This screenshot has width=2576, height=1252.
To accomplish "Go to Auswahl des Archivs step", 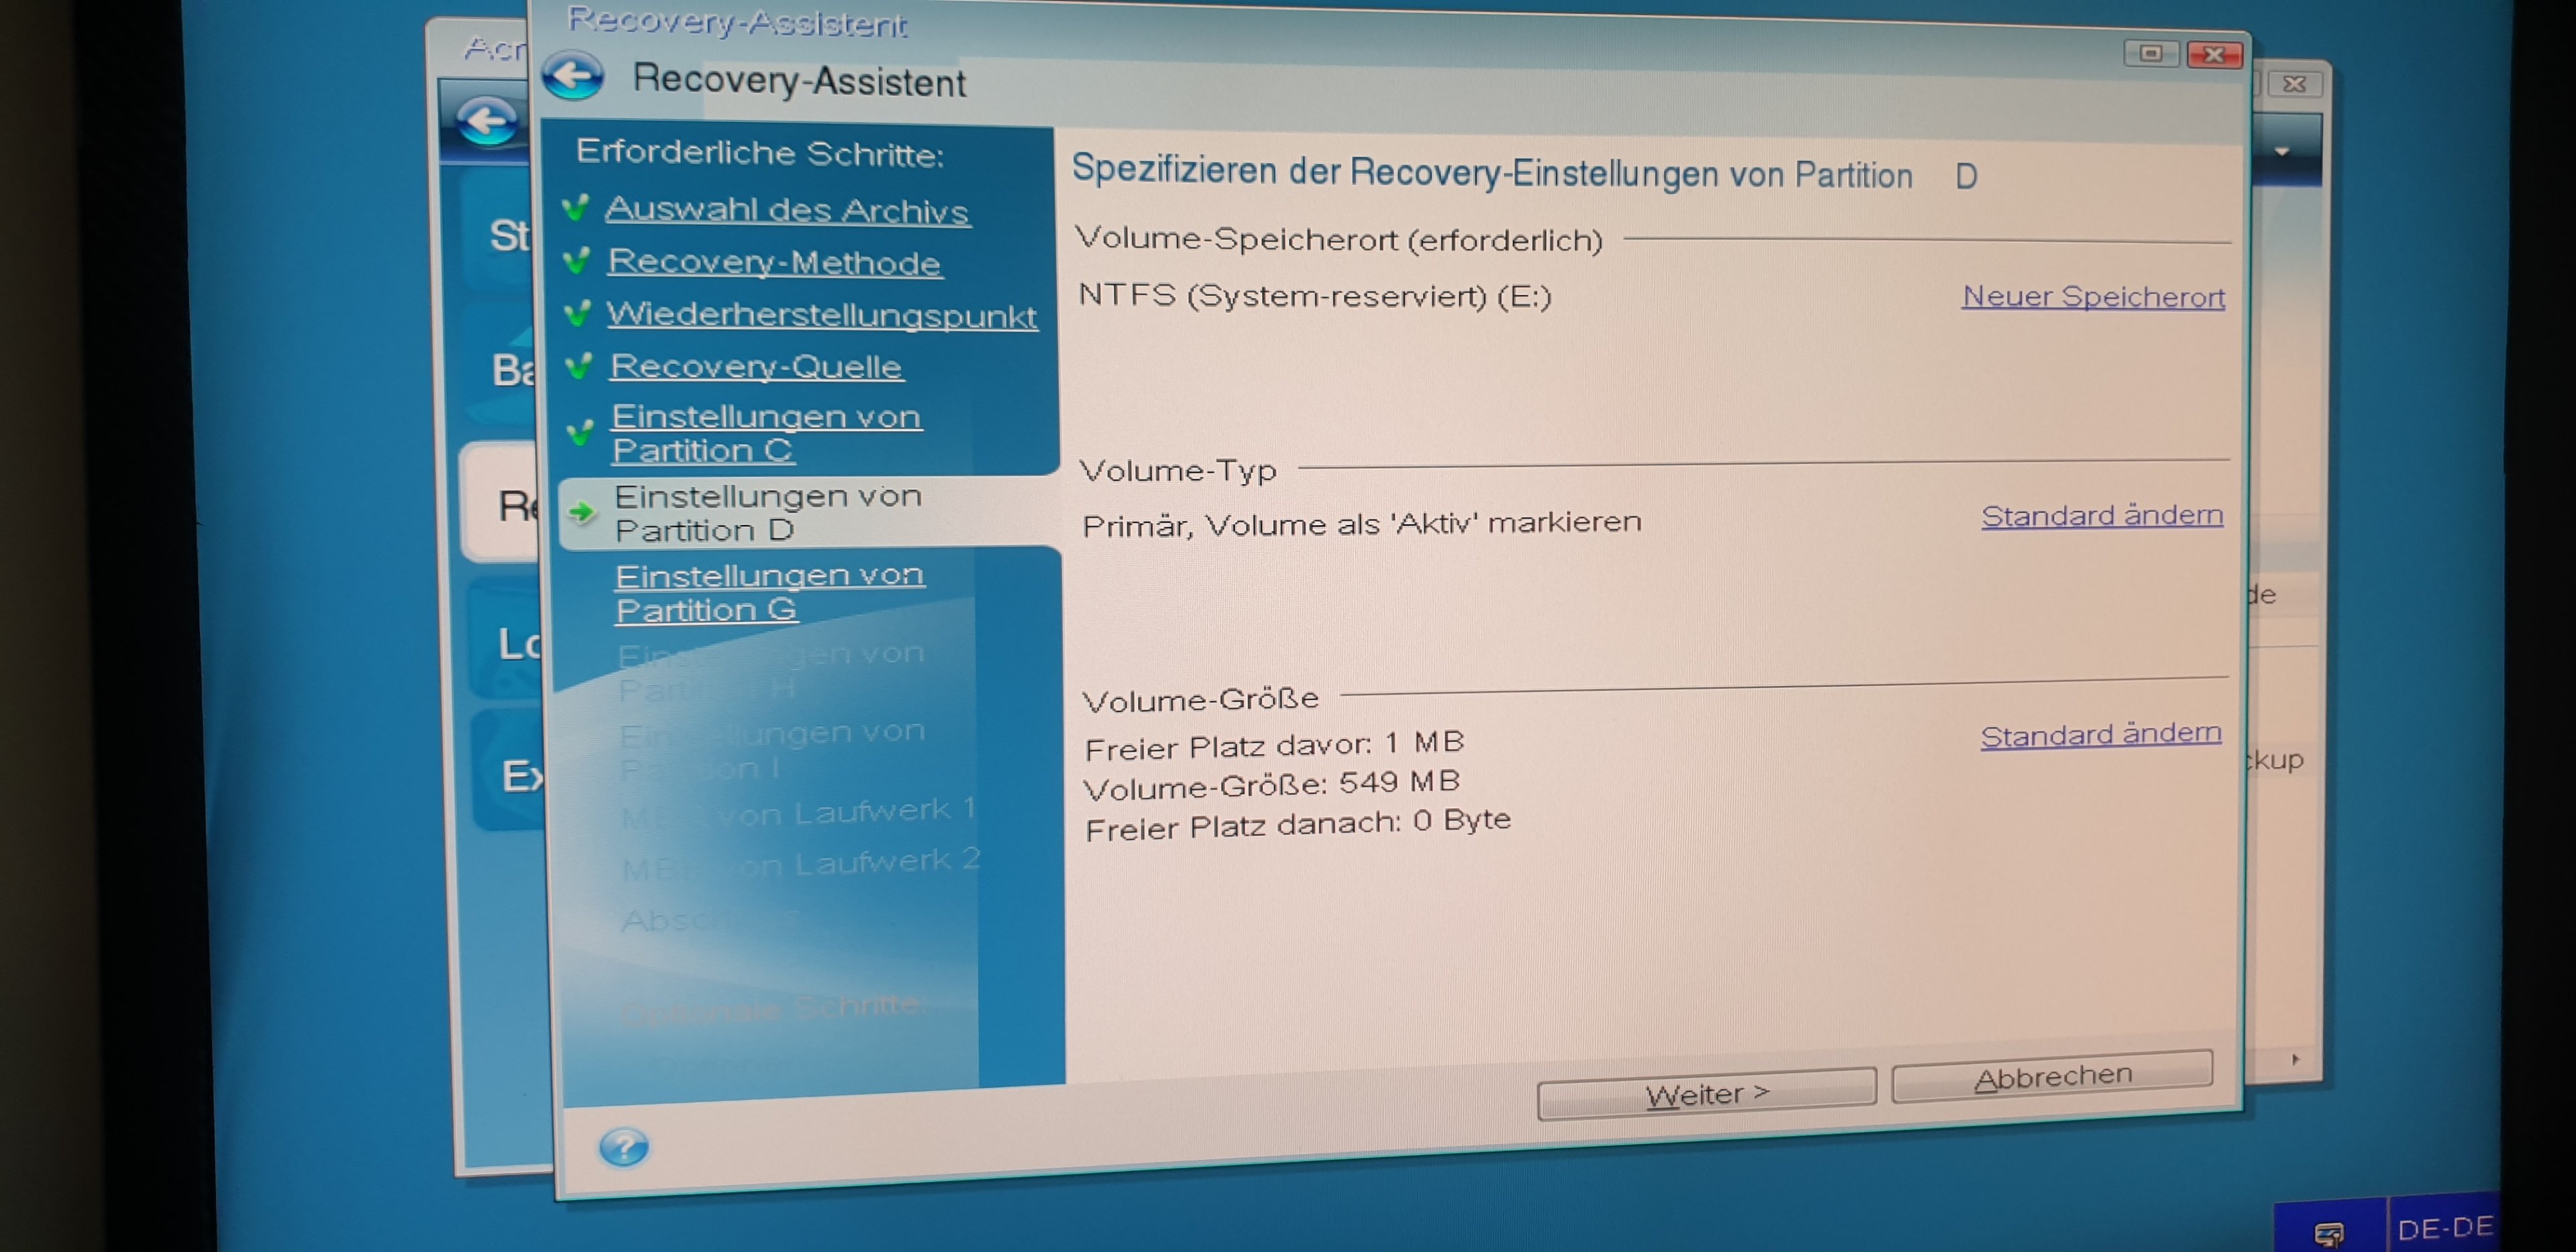I will click(786, 210).
